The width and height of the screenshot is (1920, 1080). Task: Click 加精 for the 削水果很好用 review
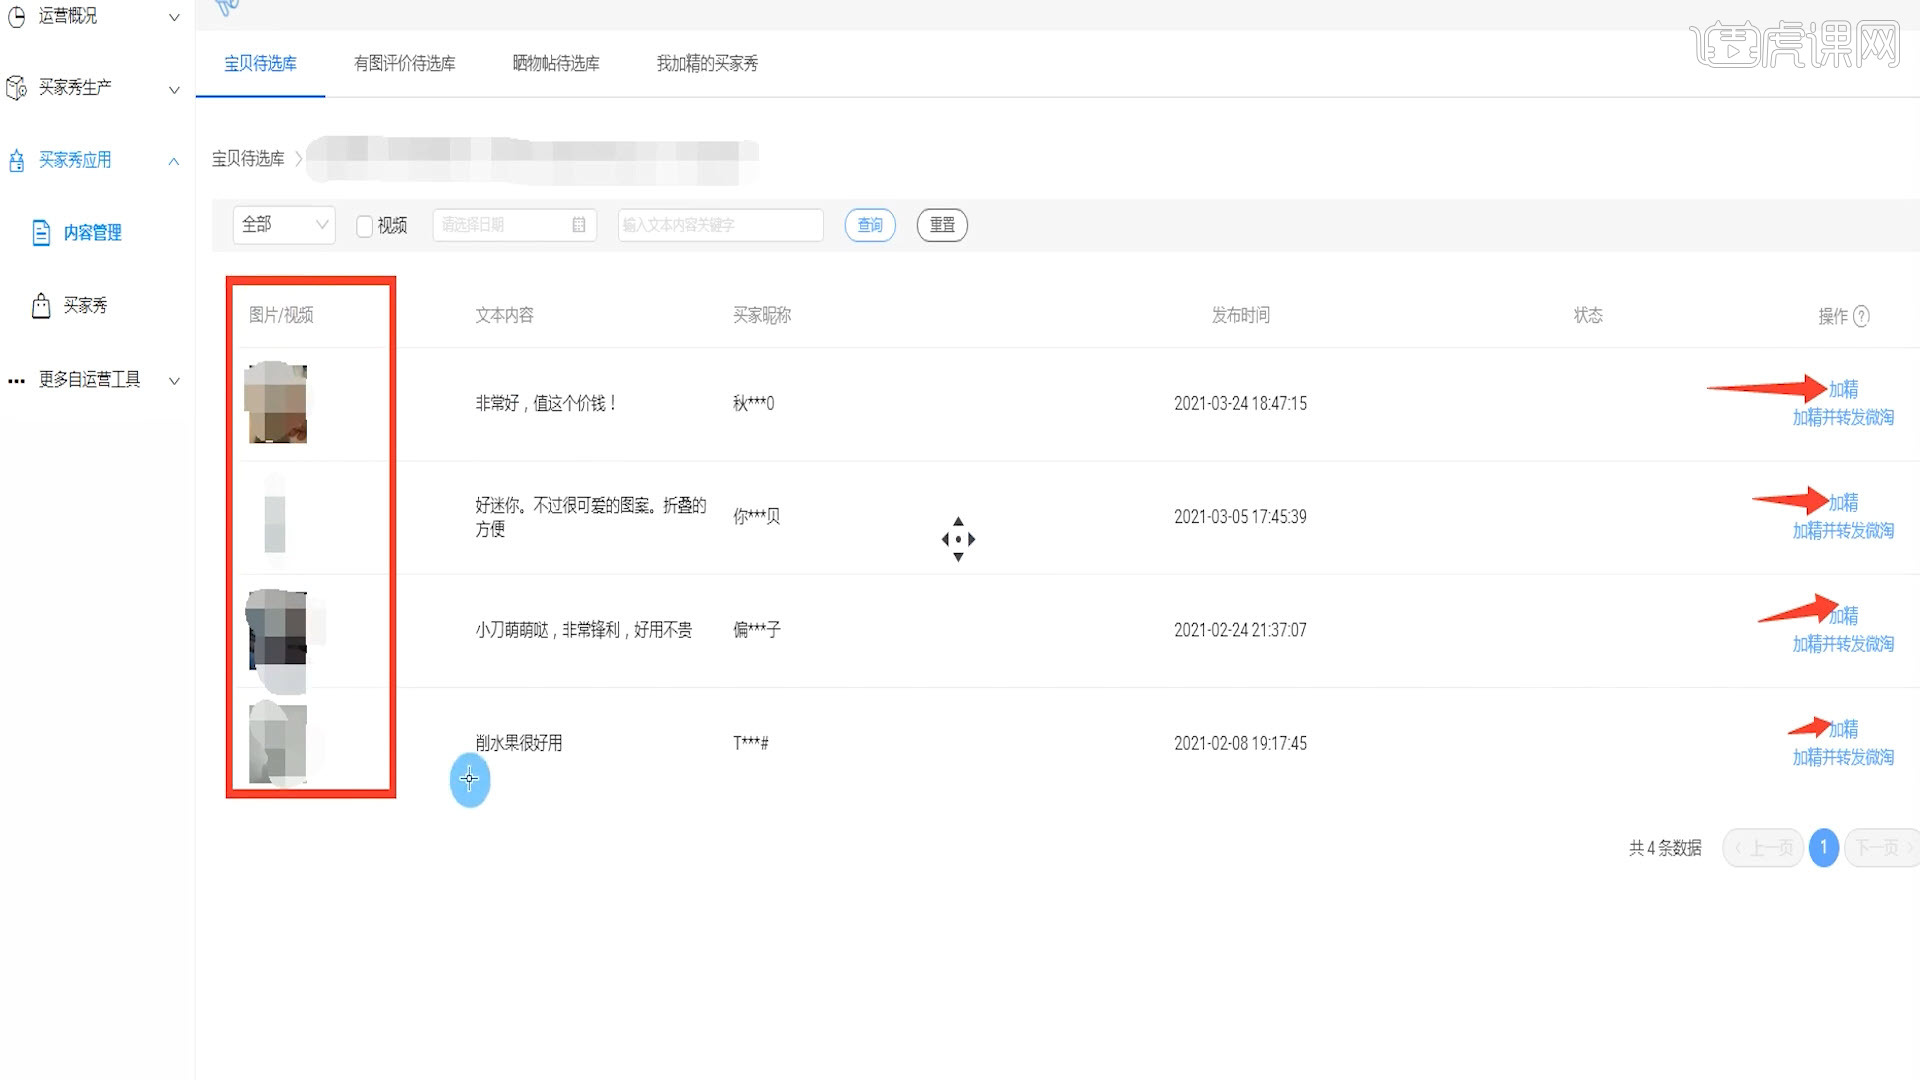[1844, 729]
